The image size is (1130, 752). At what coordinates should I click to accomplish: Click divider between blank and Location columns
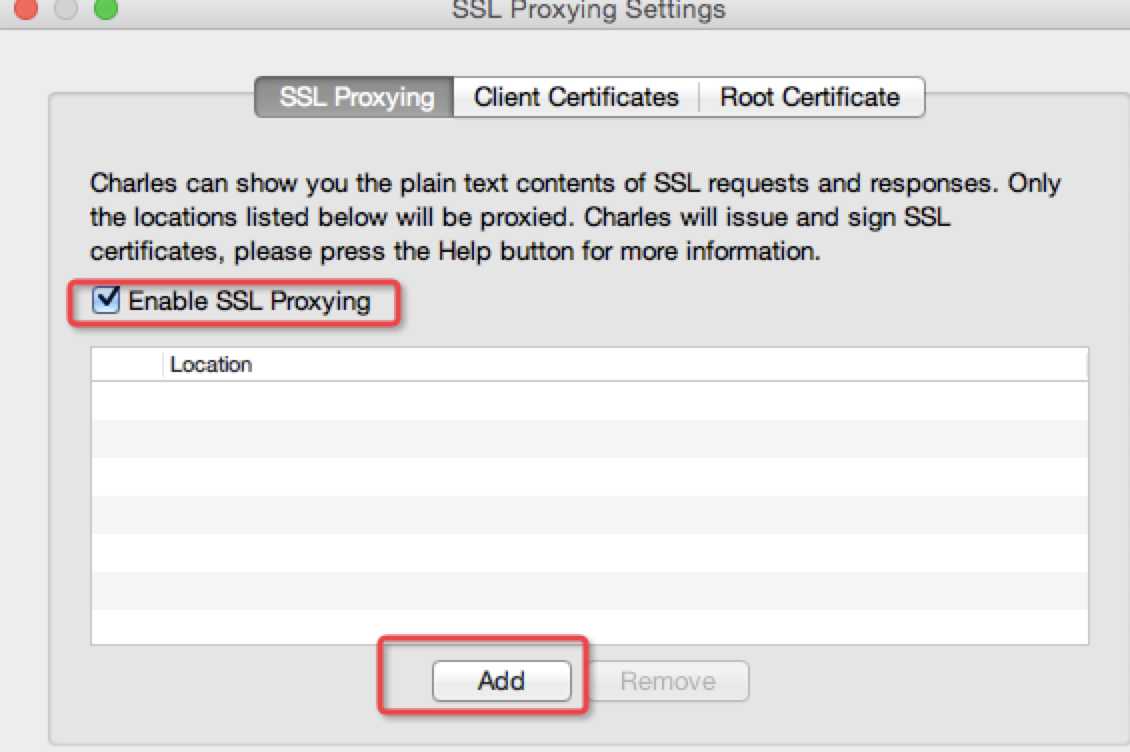[x=162, y=365]
